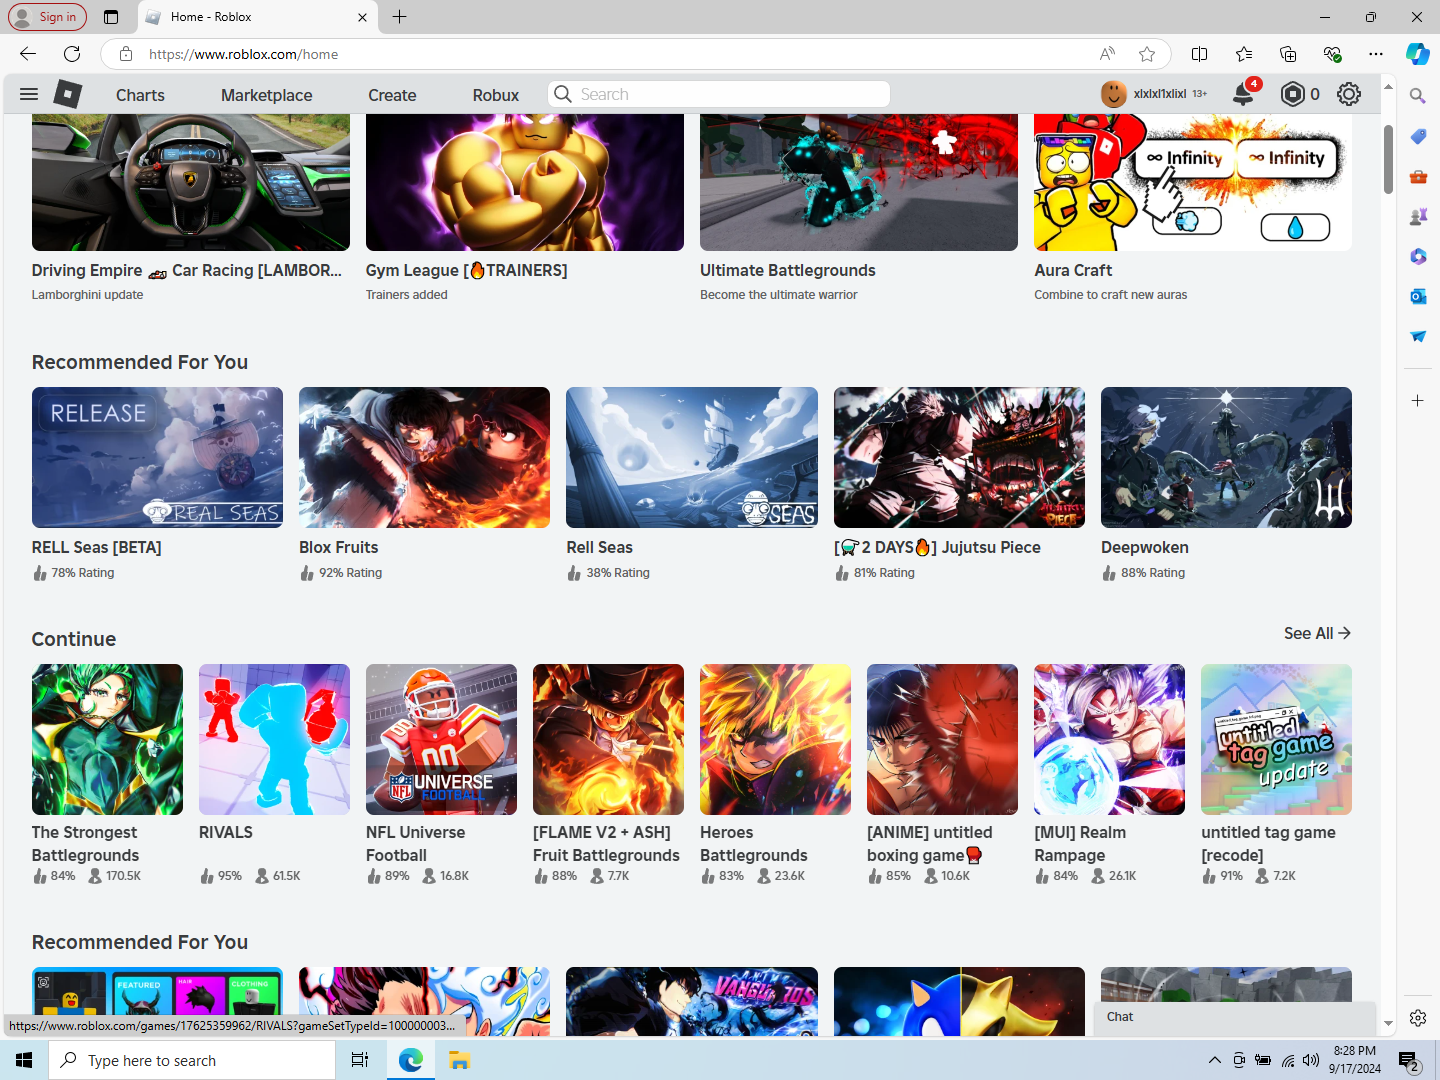Click Sign in profile button
Image resolution: width=1440 pixels, height=1080 pixels.
(47, 17)
